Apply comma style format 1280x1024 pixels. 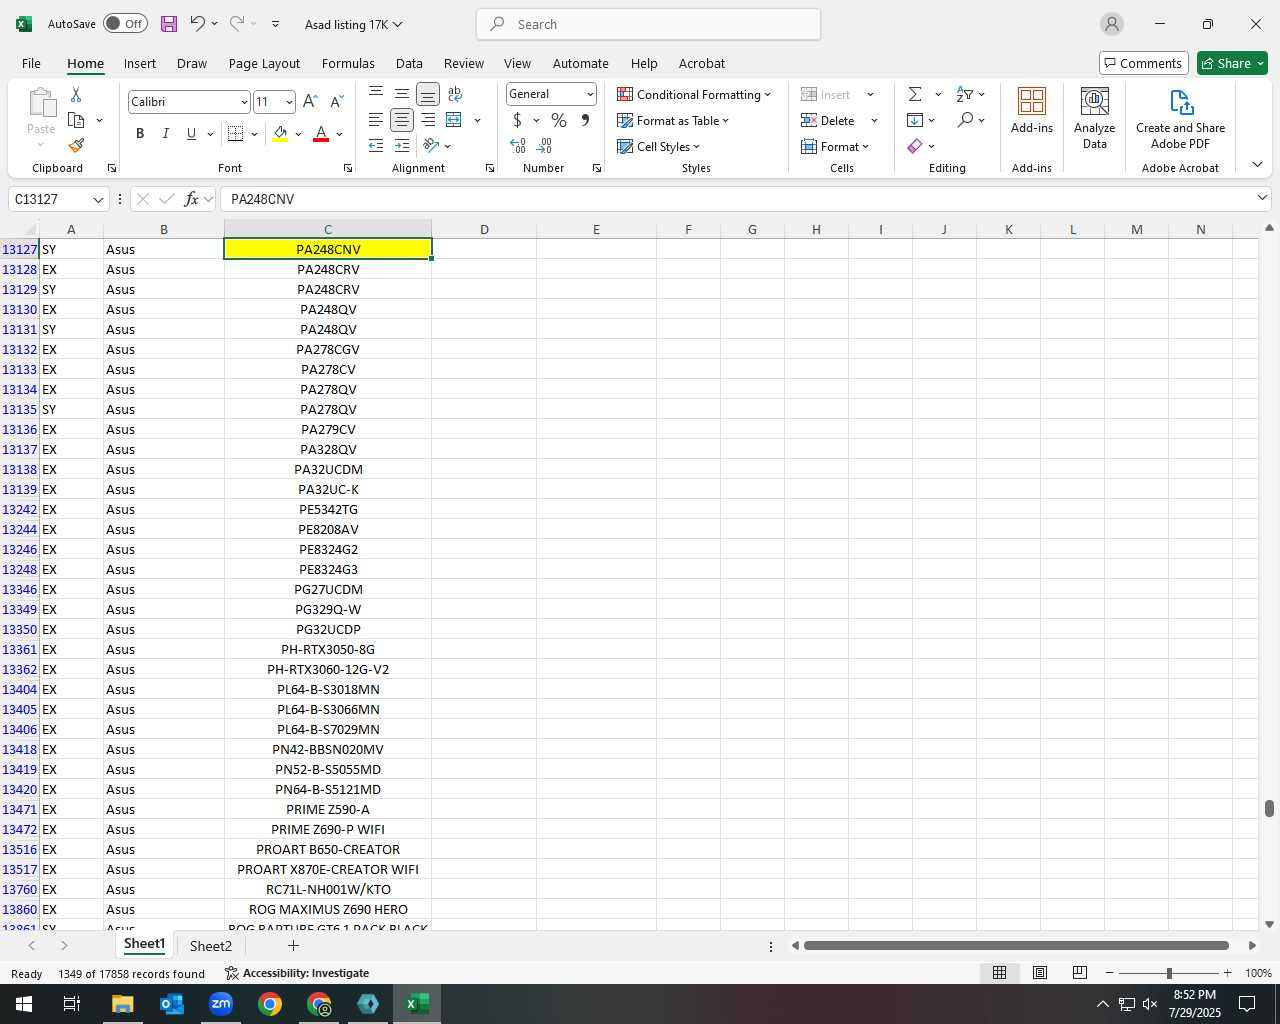point(585,120)
